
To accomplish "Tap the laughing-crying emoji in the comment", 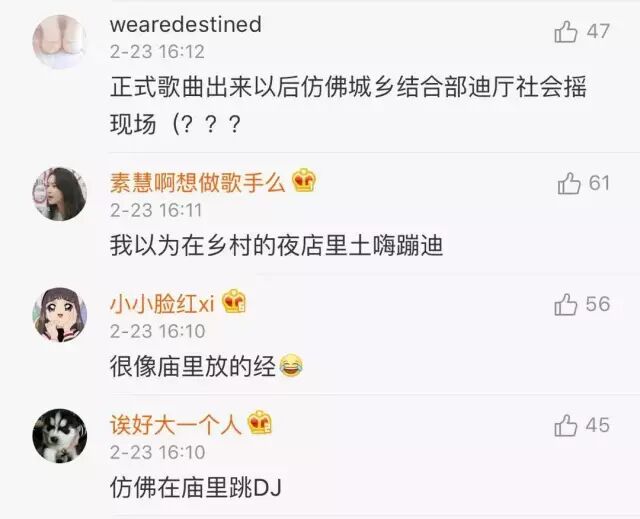I will coord(291,366).
